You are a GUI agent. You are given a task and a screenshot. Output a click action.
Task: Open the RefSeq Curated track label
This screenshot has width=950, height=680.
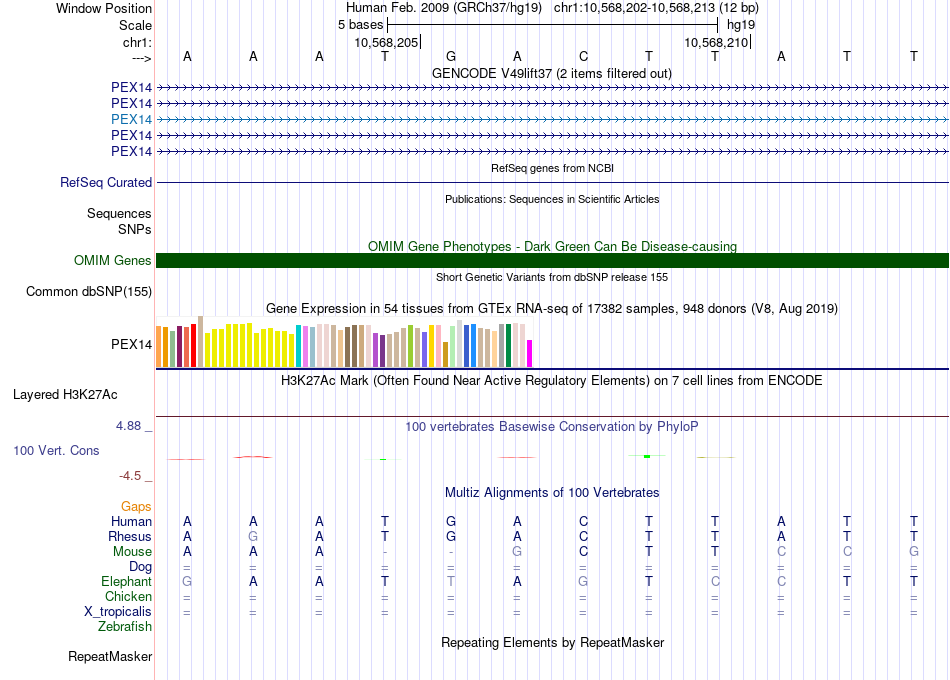click(x=106, y=183)
